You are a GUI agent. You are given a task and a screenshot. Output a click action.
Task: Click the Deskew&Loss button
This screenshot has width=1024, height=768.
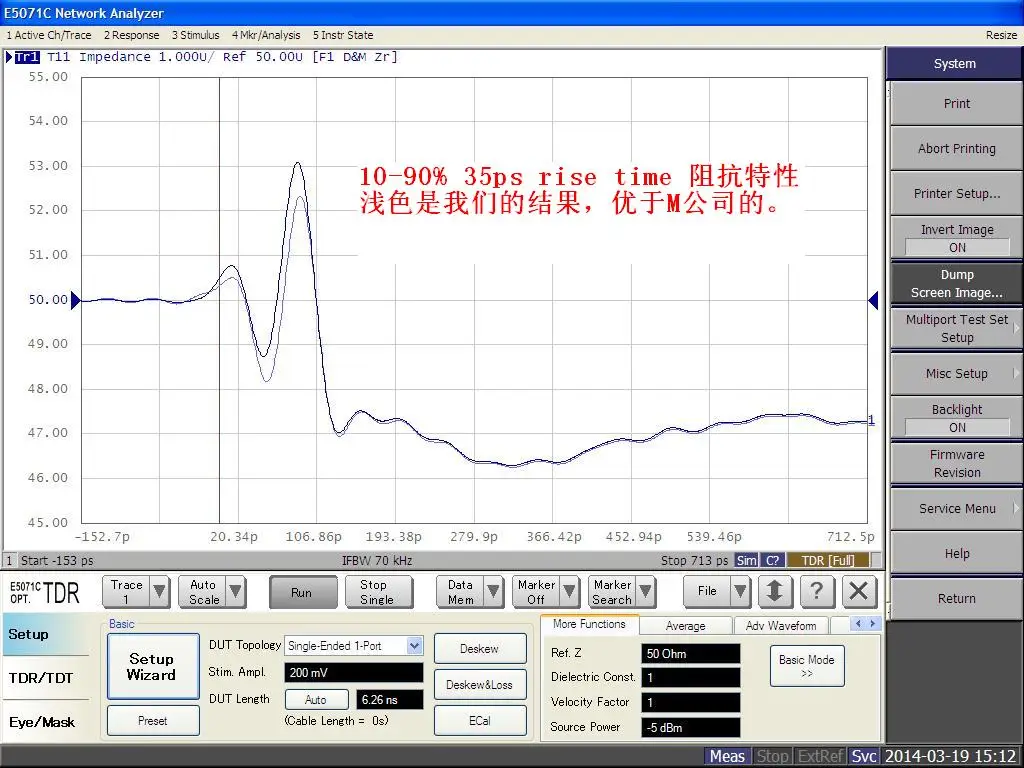point(479,685)
